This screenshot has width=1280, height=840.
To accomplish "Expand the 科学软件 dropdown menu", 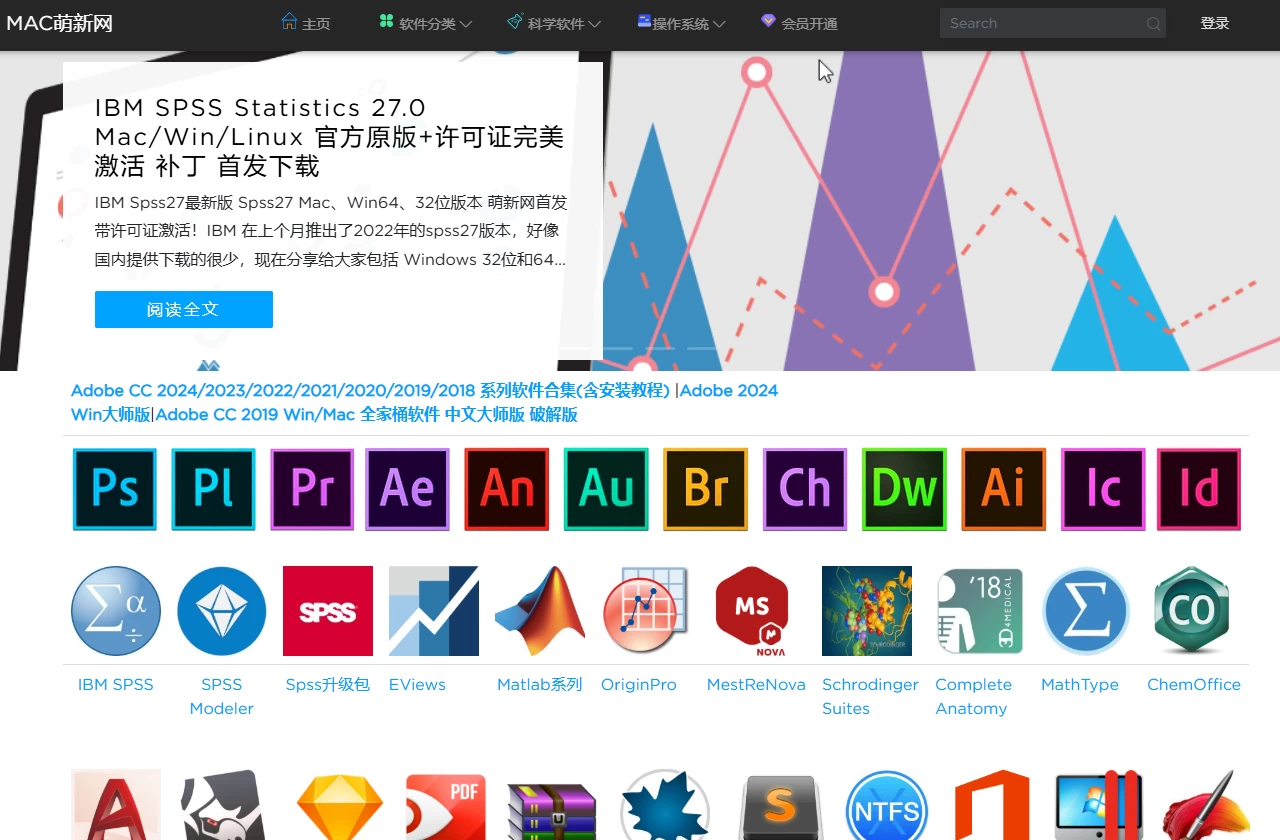I will click(x=552, y=23).
